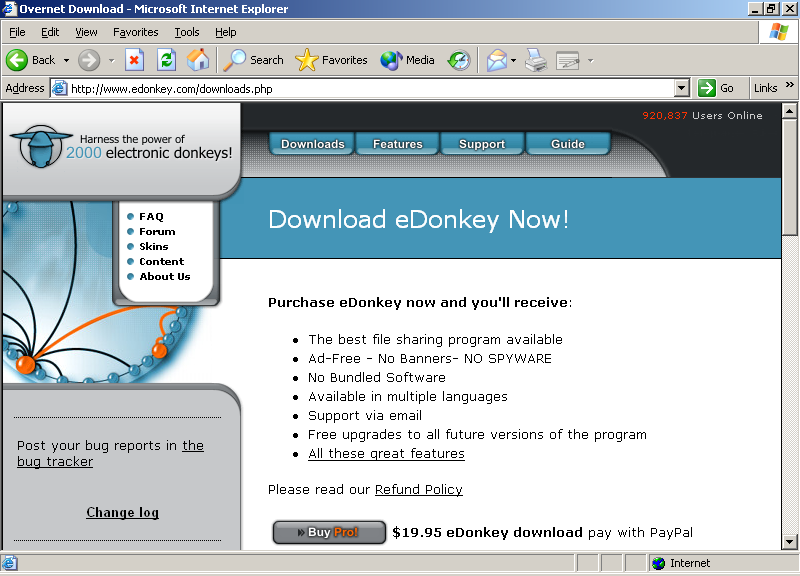Go to the Home page icon
This screenshot has width=800, height=576.
(x=198, y=60)
